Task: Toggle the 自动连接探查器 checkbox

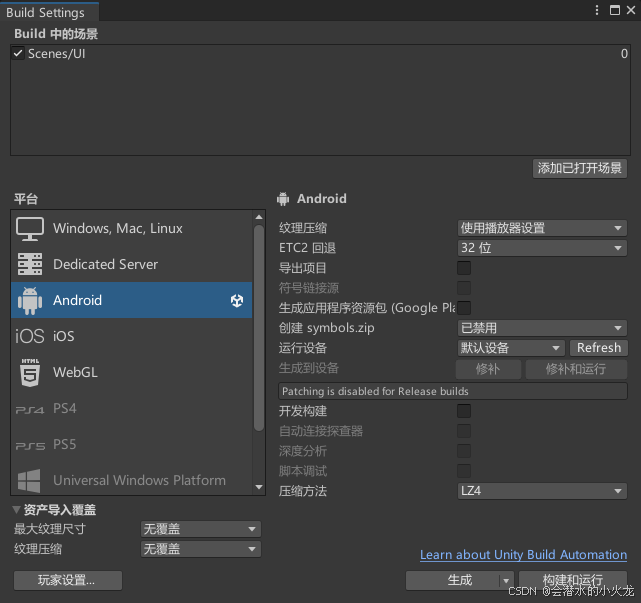Action: [x=464, y=431]
